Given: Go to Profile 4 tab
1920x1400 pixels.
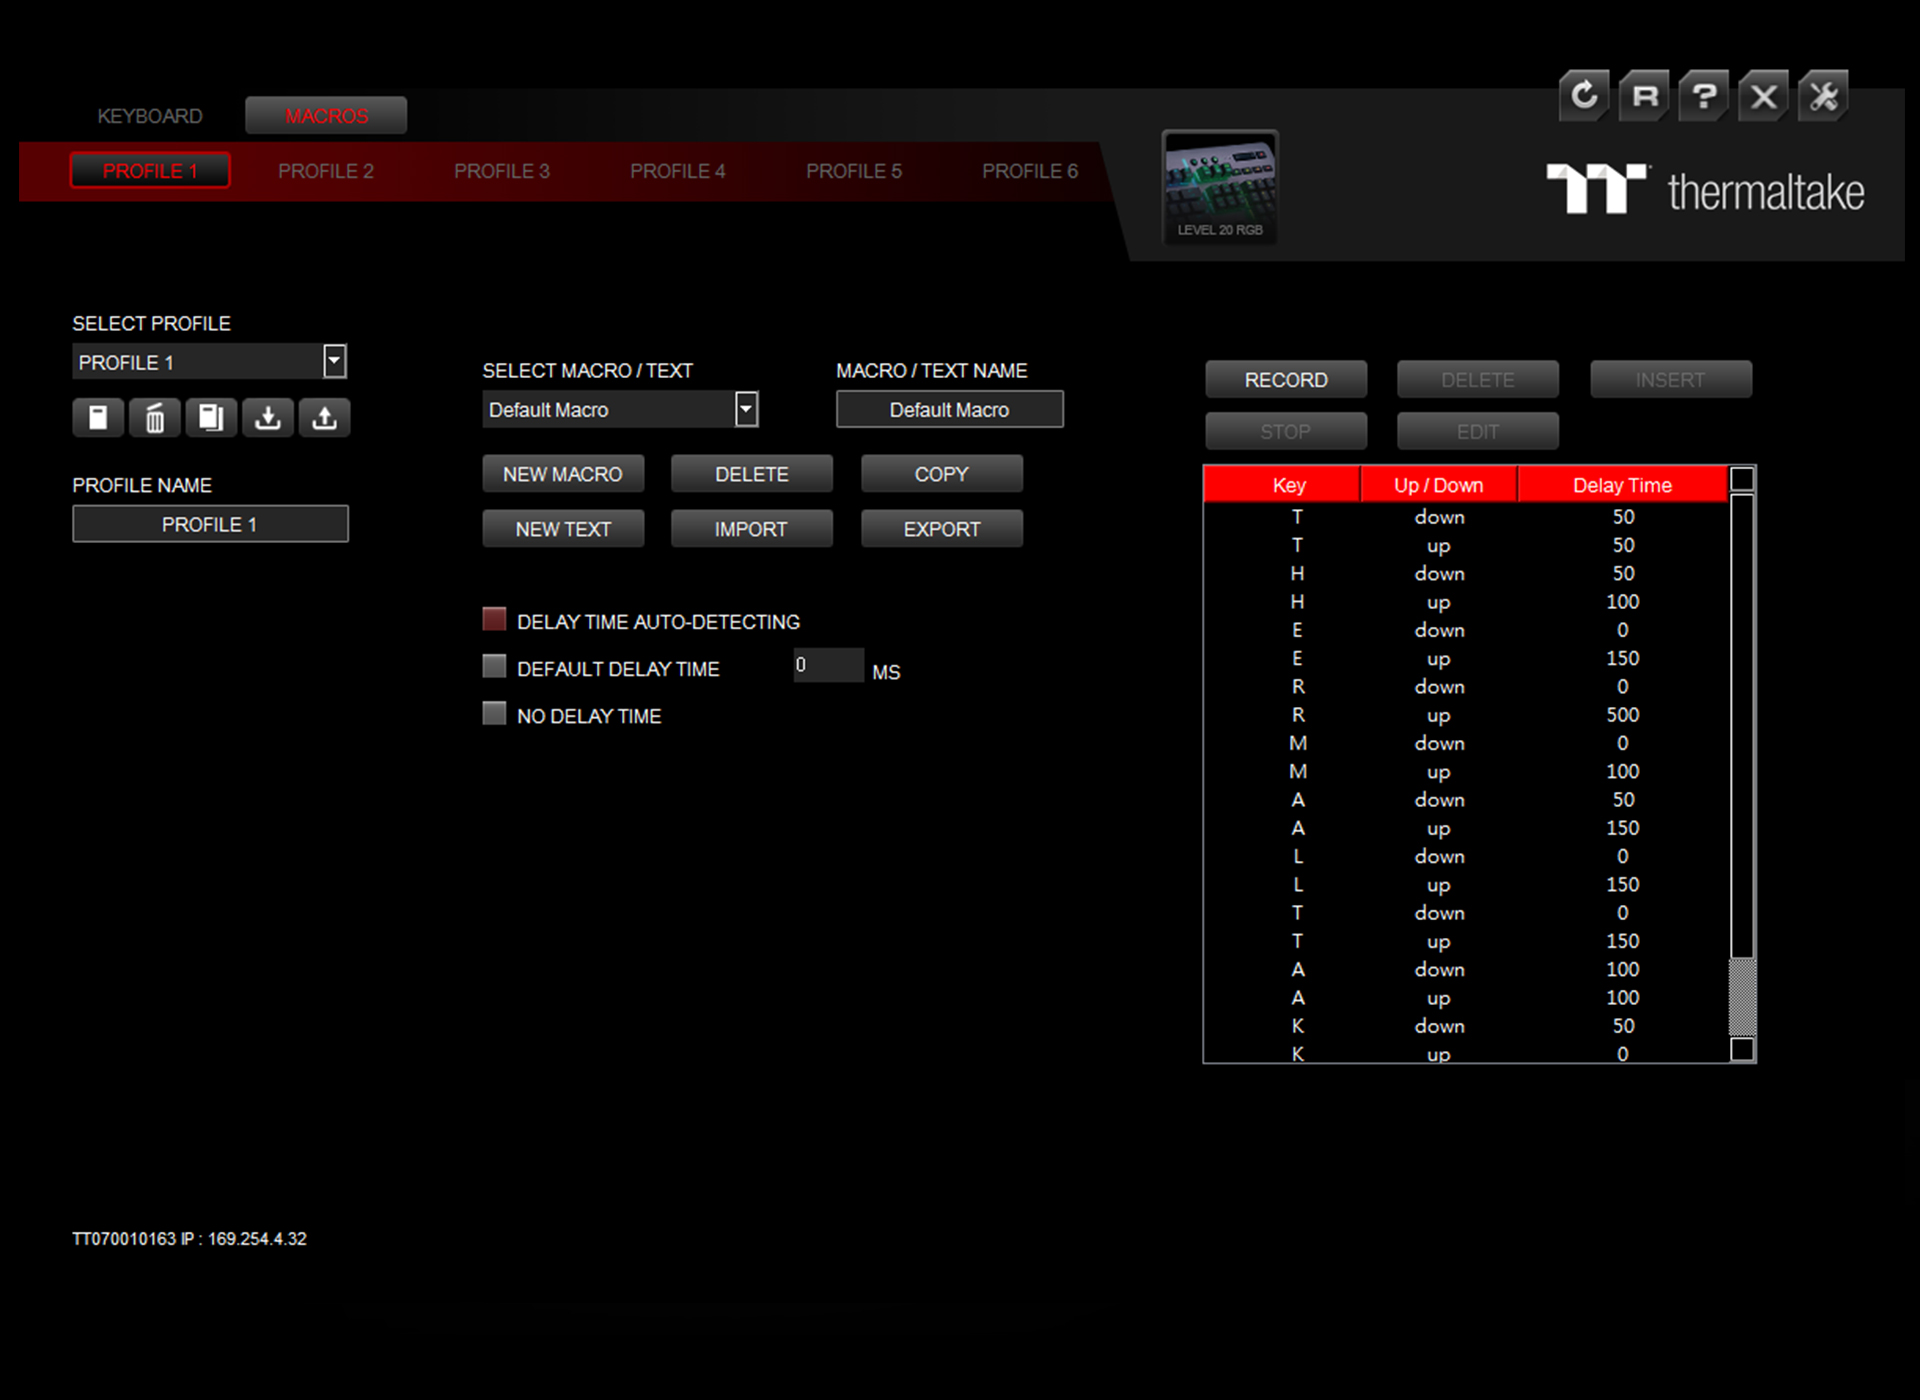Looking at the screenshot, I should [x=678, y=171].
